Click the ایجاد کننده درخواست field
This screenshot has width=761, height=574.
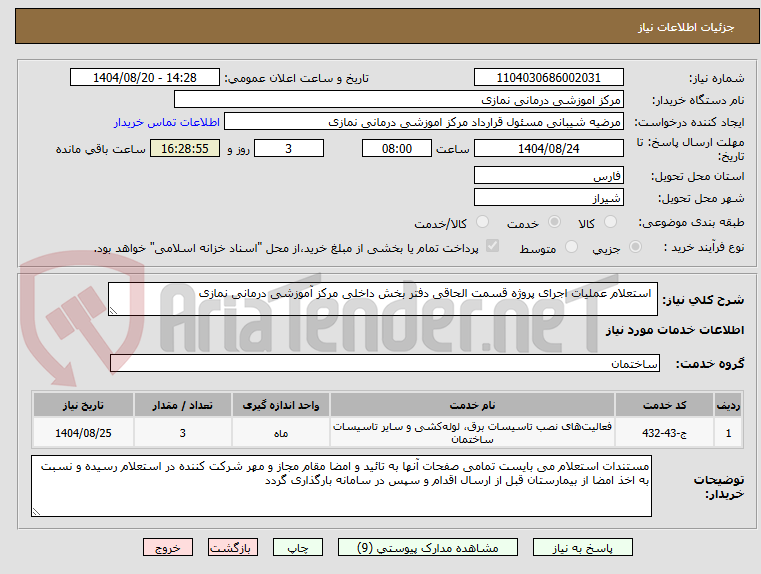[424, 122]
